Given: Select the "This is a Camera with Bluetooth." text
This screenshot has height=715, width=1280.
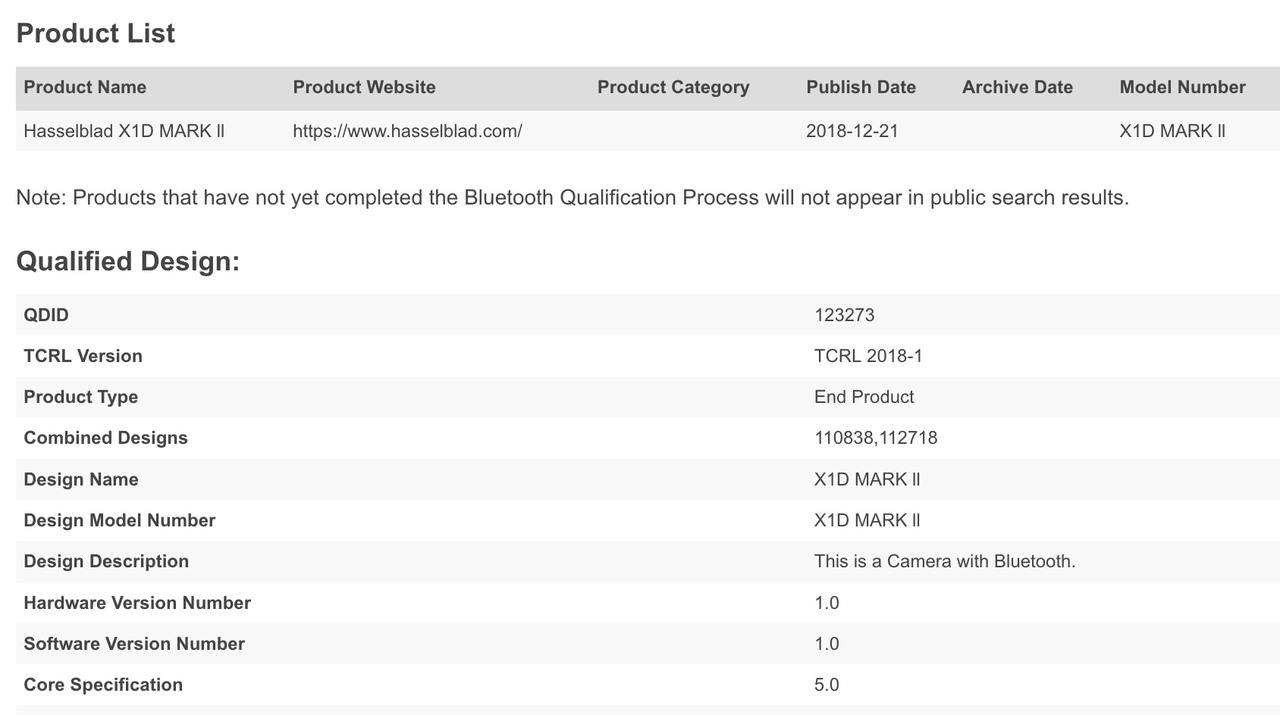Looking at the screenshot, I should [x=945, y=561].
